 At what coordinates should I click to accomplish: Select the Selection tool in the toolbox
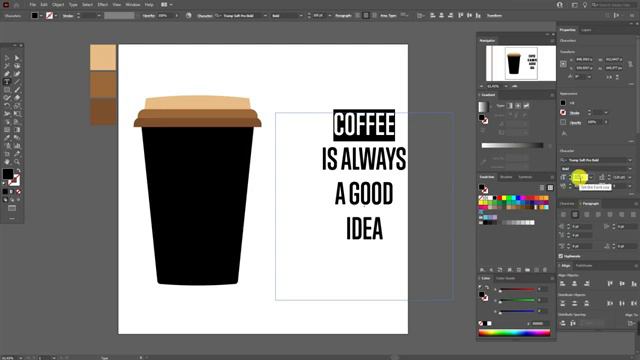(7, 58)
